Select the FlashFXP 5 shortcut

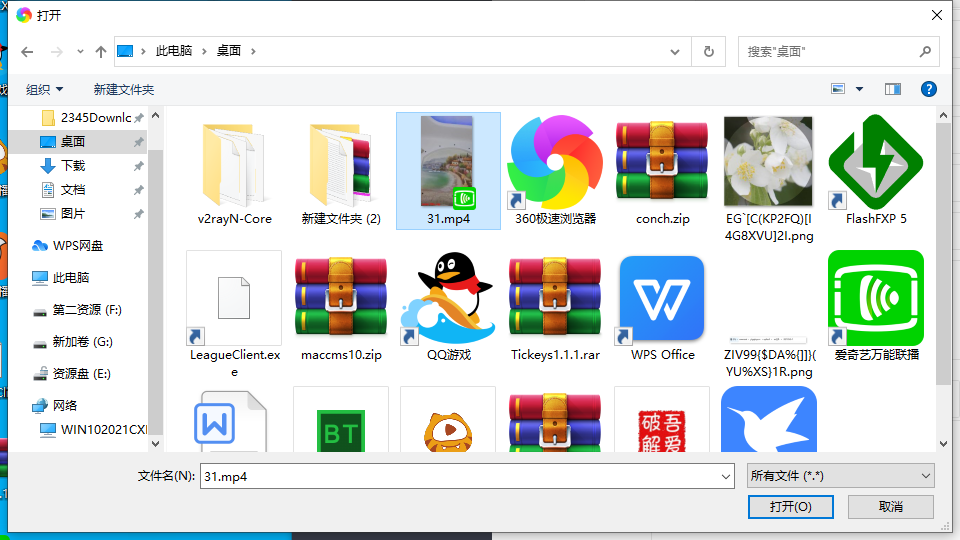click(876, 171)
